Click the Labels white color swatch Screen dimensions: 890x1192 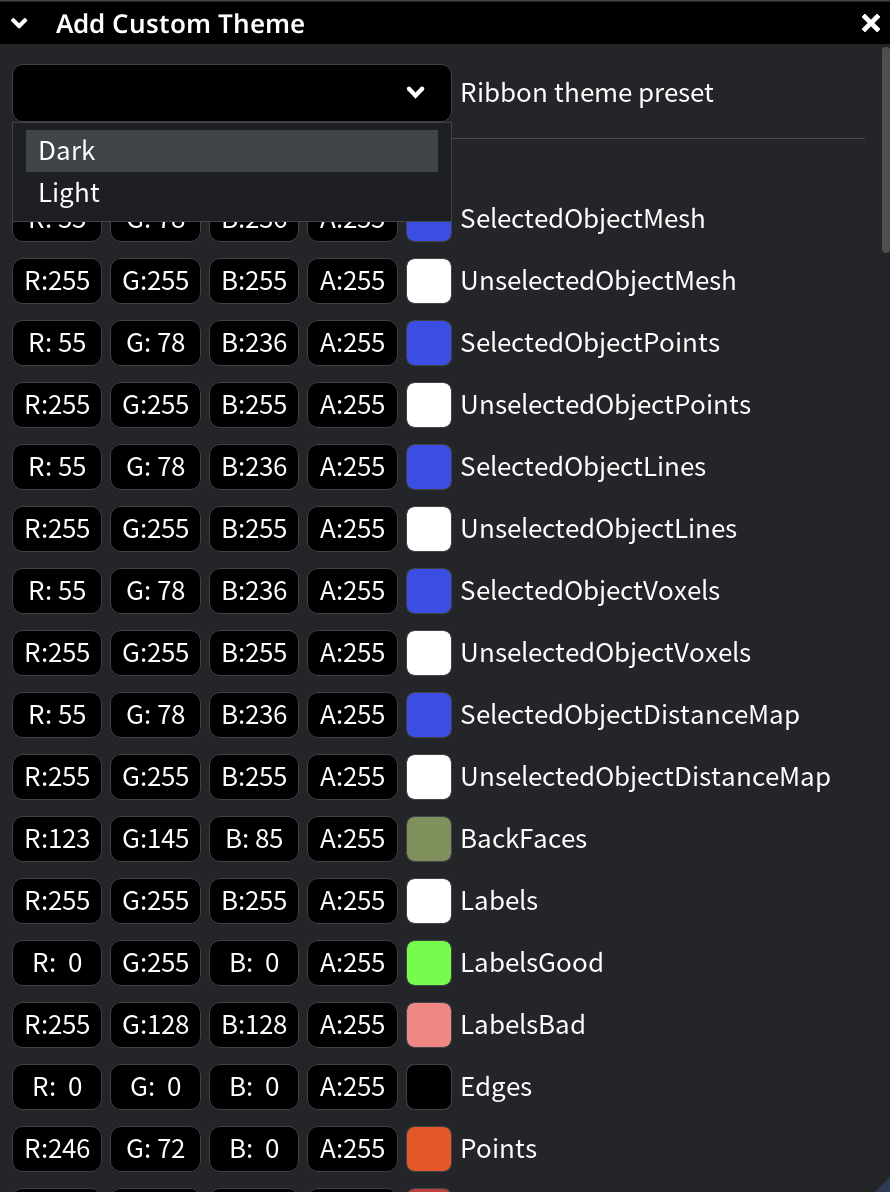[429, 901]
